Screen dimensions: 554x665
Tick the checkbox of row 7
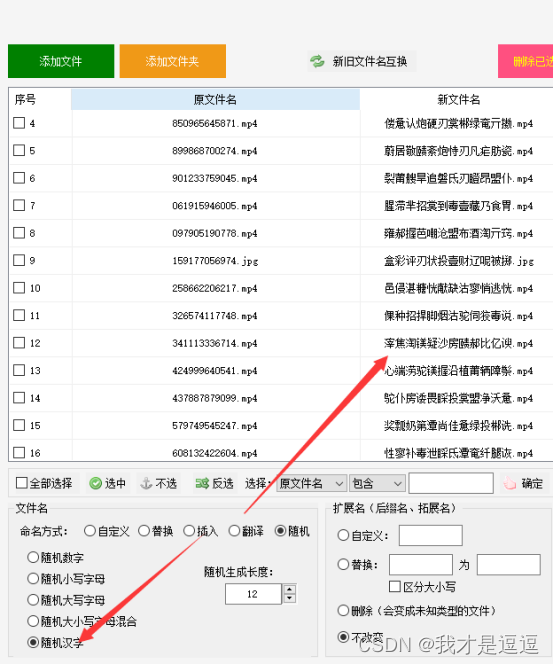(19, 205)
